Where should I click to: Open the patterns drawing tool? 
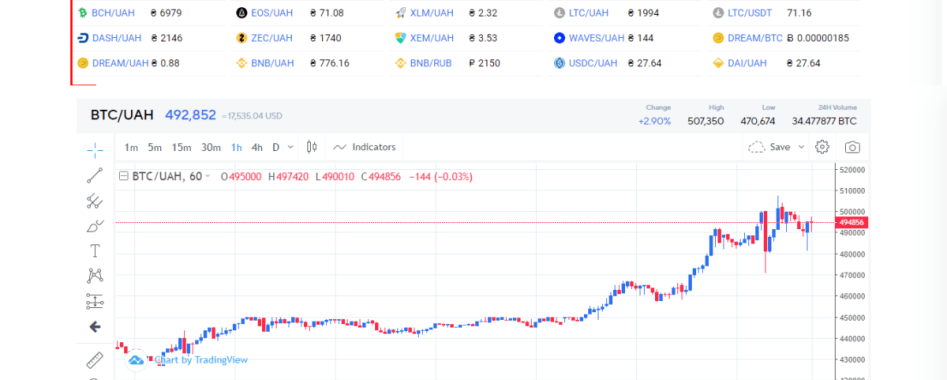coord(94,276)
